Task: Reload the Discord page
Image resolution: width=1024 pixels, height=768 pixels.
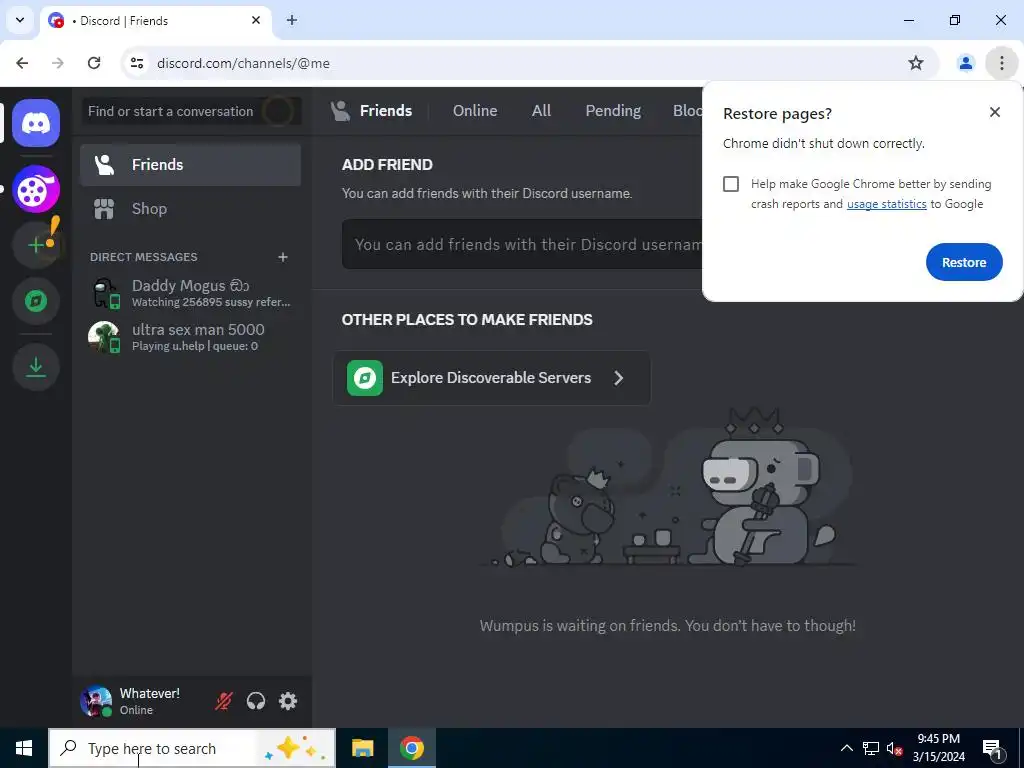Action: click(x=94, y=63)
